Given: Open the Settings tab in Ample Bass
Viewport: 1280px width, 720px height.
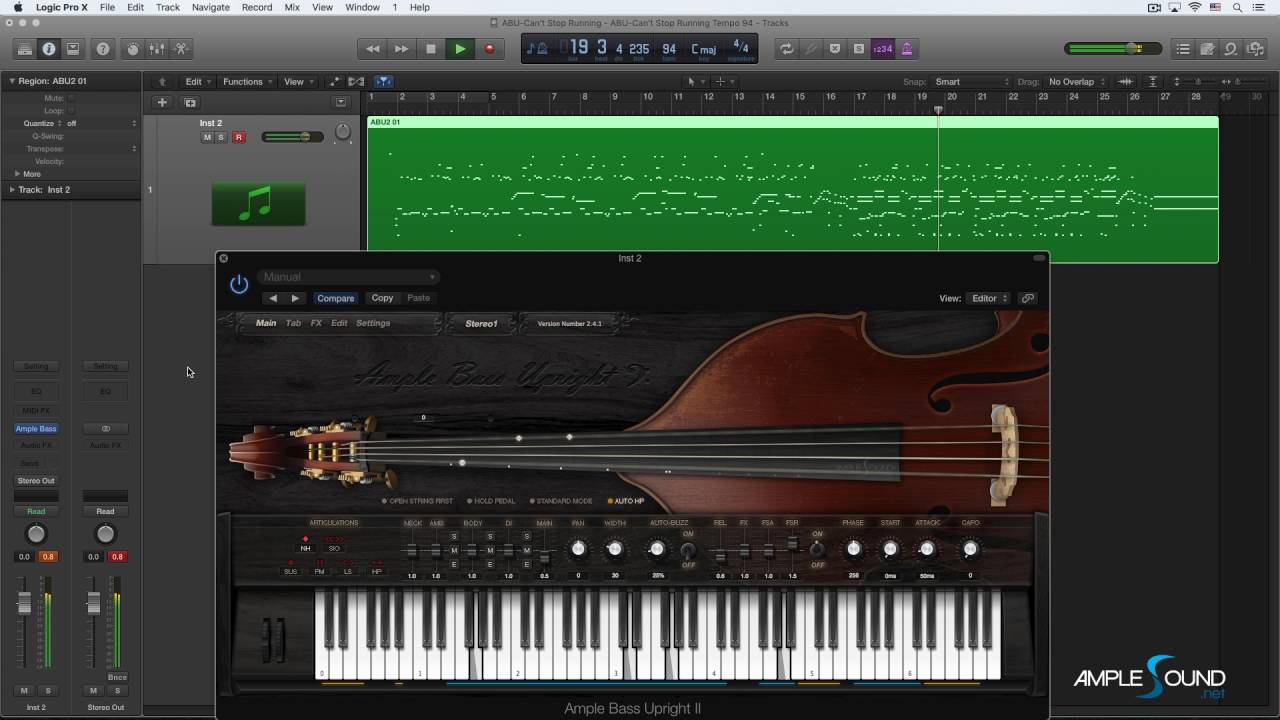Looking at the screenshot, I should coord(373,323).
